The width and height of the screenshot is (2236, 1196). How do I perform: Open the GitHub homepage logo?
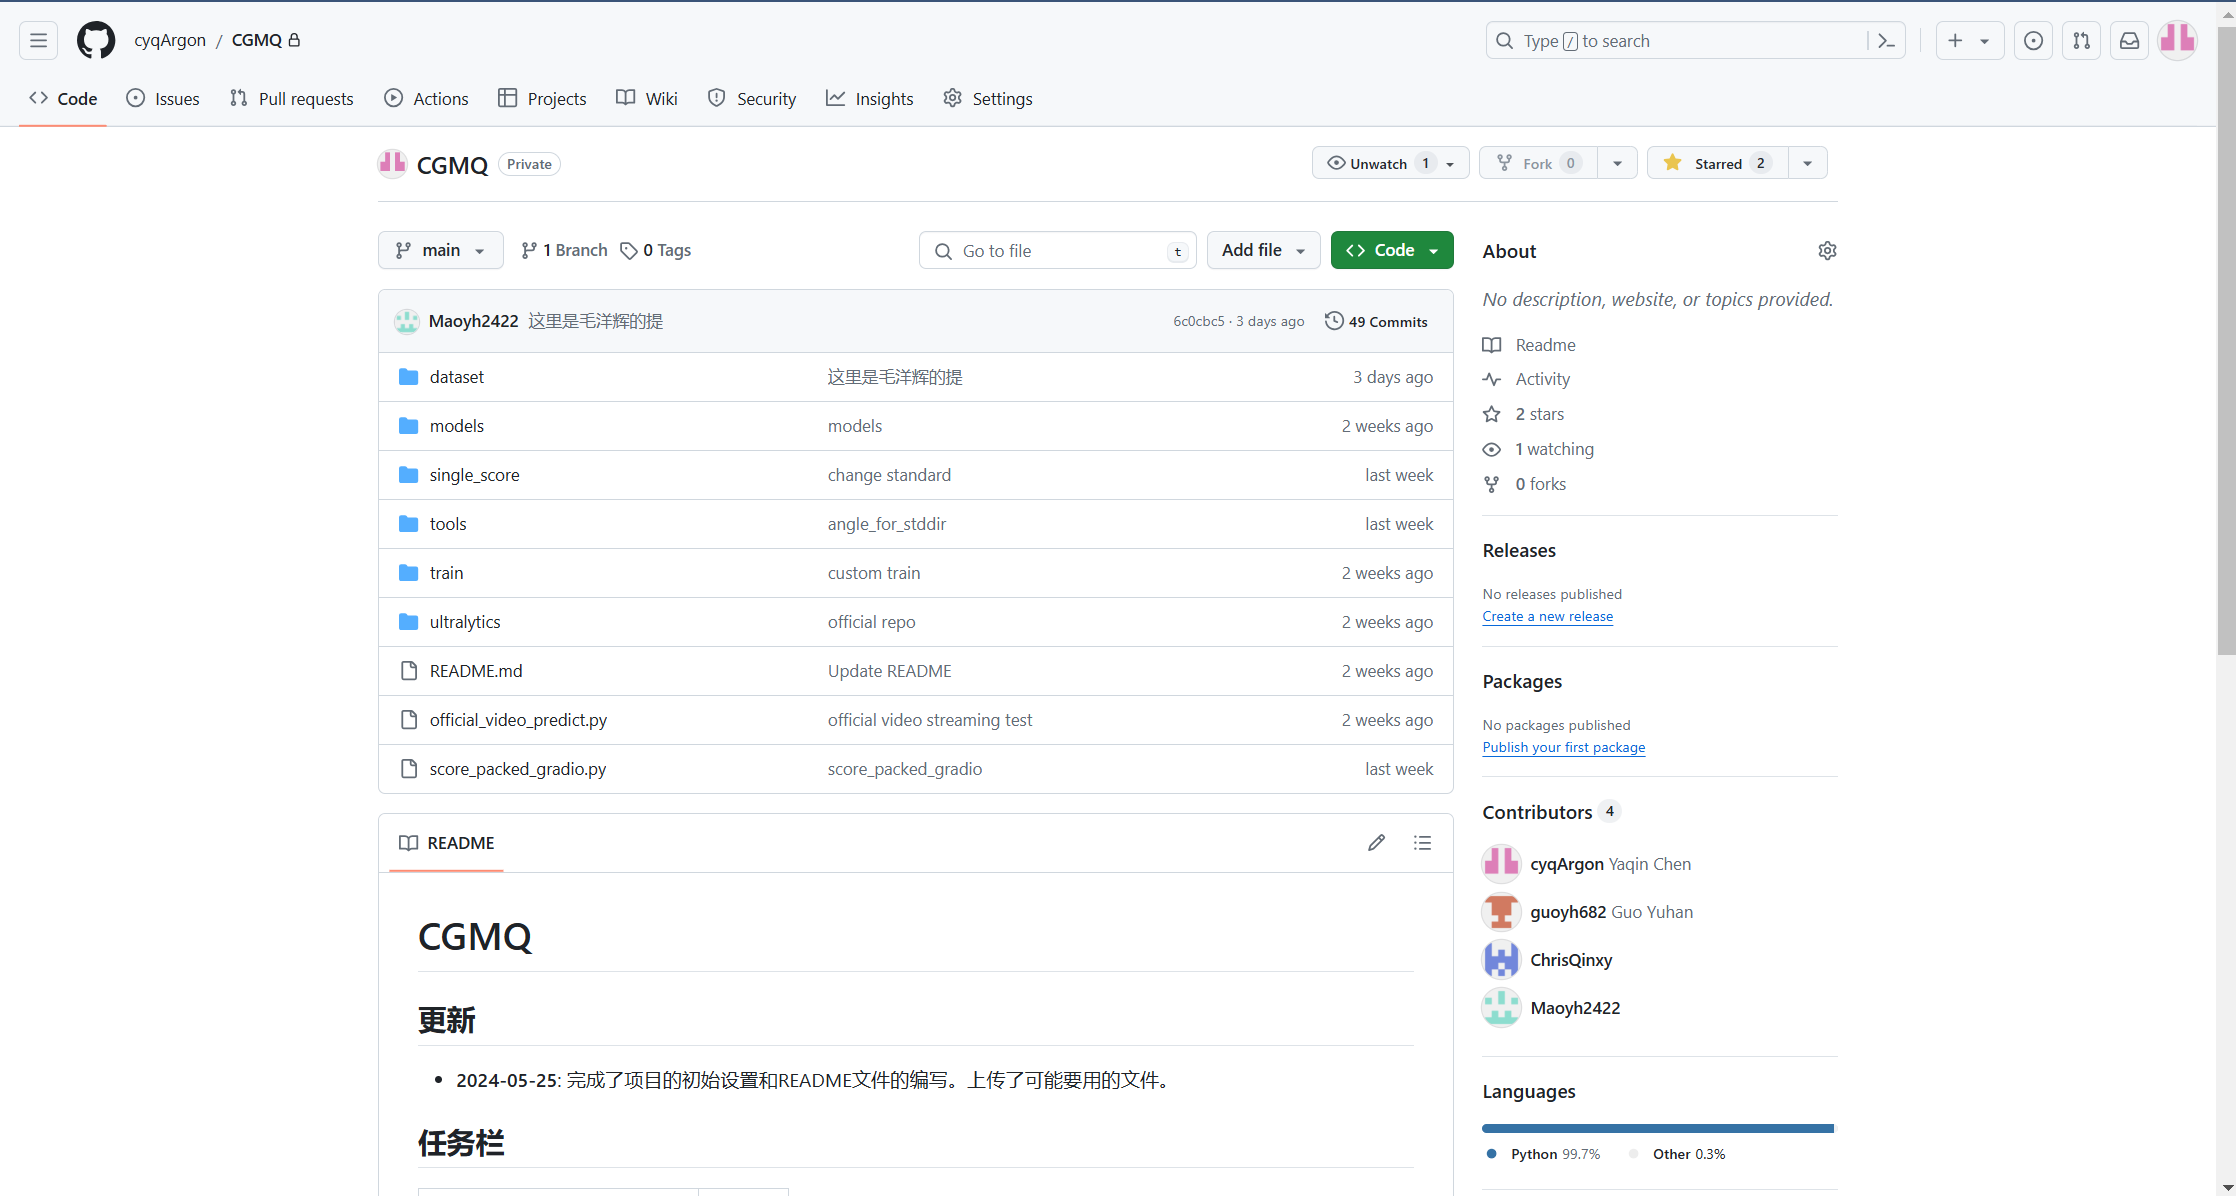pos(96,40)
